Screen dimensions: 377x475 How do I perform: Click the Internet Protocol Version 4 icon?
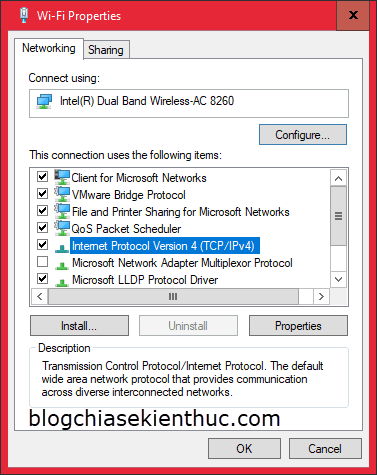coord(62,248)
